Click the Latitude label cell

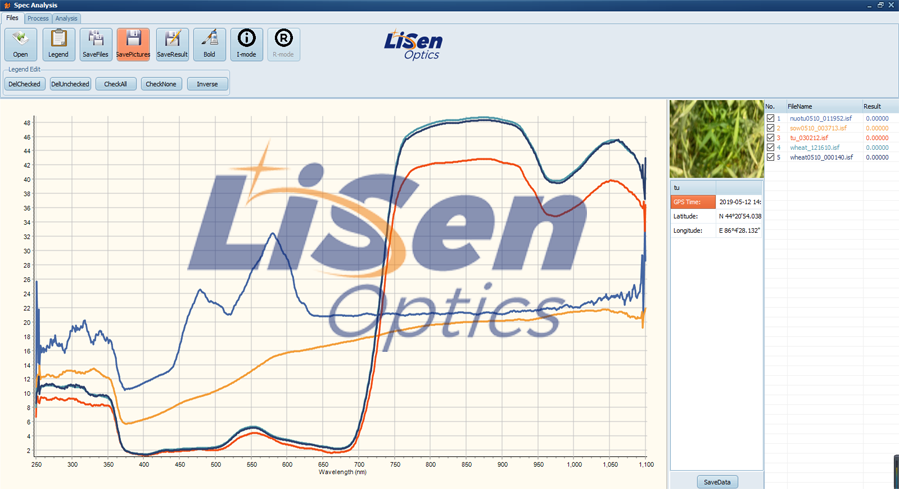pos(693,216)
